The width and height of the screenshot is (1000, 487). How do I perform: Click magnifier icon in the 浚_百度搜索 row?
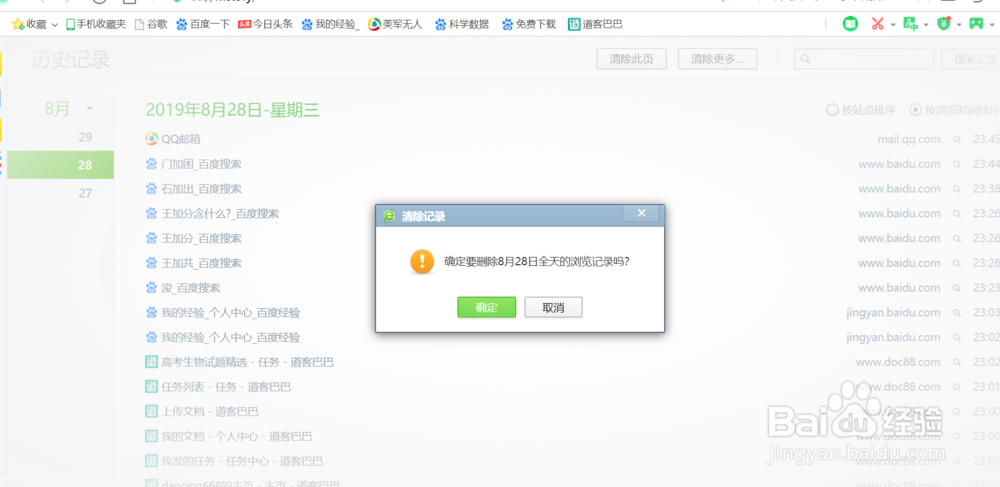pos(957,287)
